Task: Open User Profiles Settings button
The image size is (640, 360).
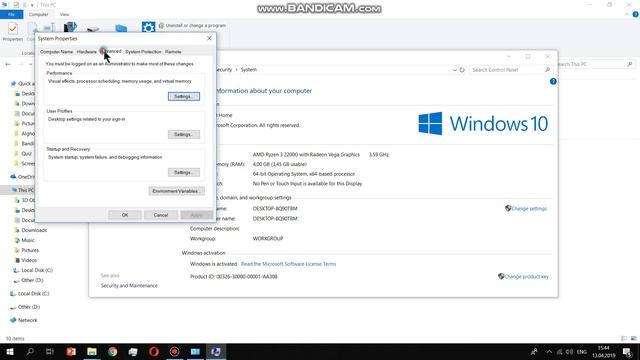Action: 184,134
